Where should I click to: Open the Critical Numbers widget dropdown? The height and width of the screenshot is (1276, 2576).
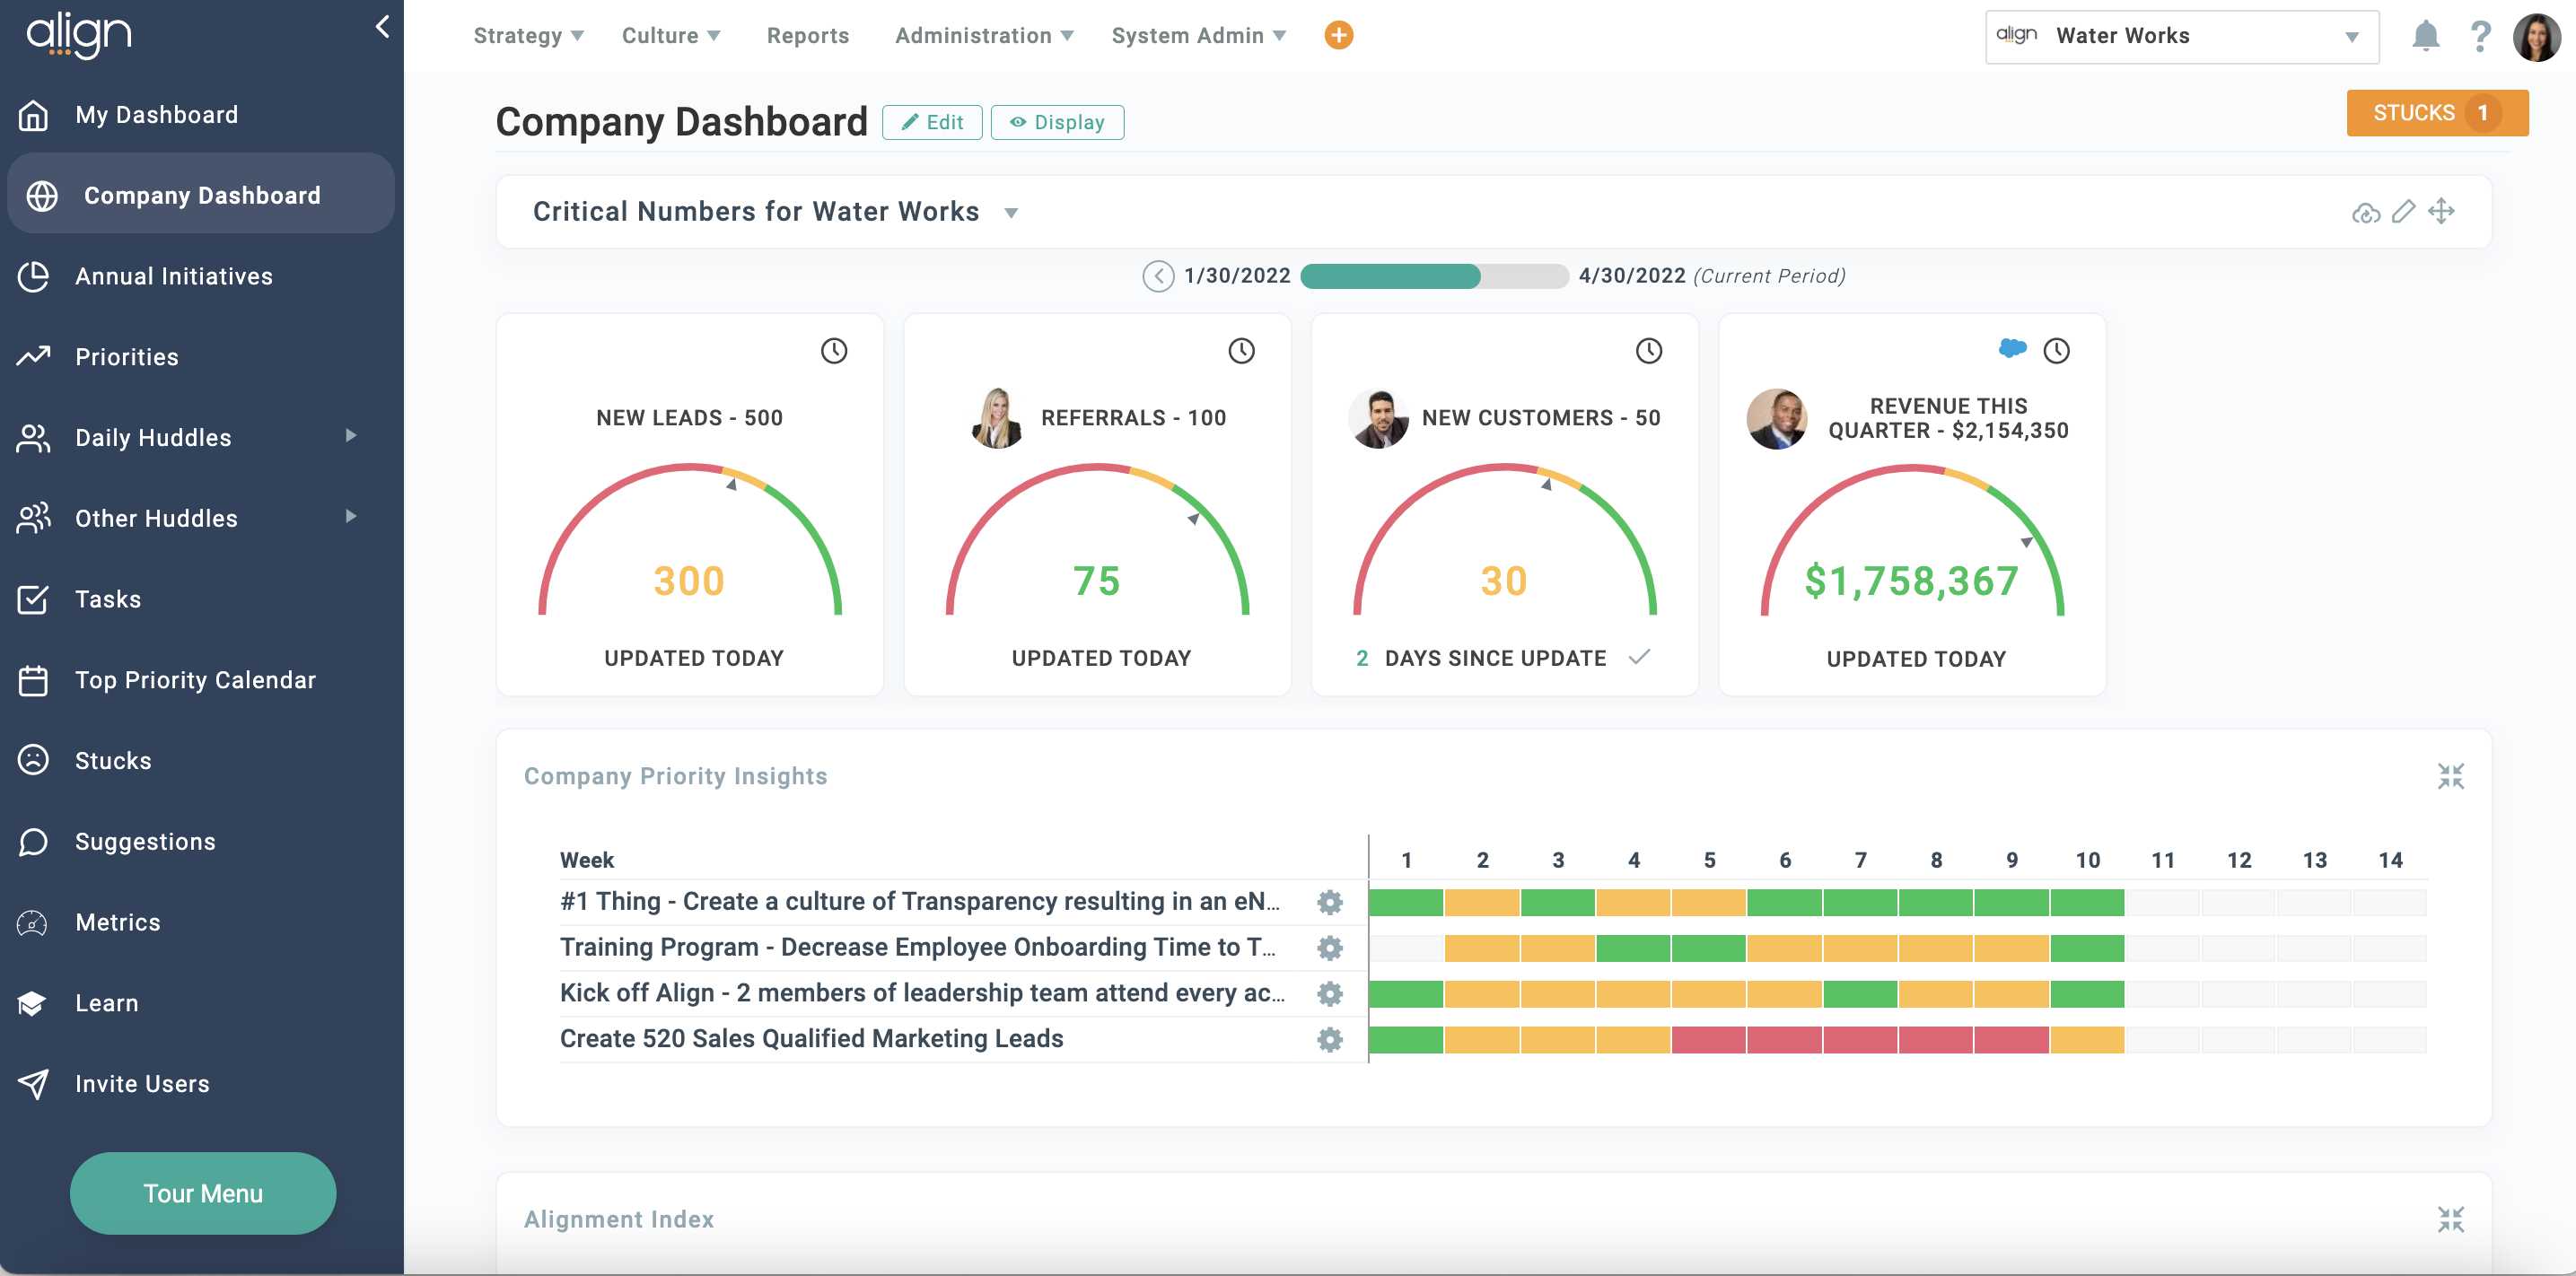[x=1011, y=212]
